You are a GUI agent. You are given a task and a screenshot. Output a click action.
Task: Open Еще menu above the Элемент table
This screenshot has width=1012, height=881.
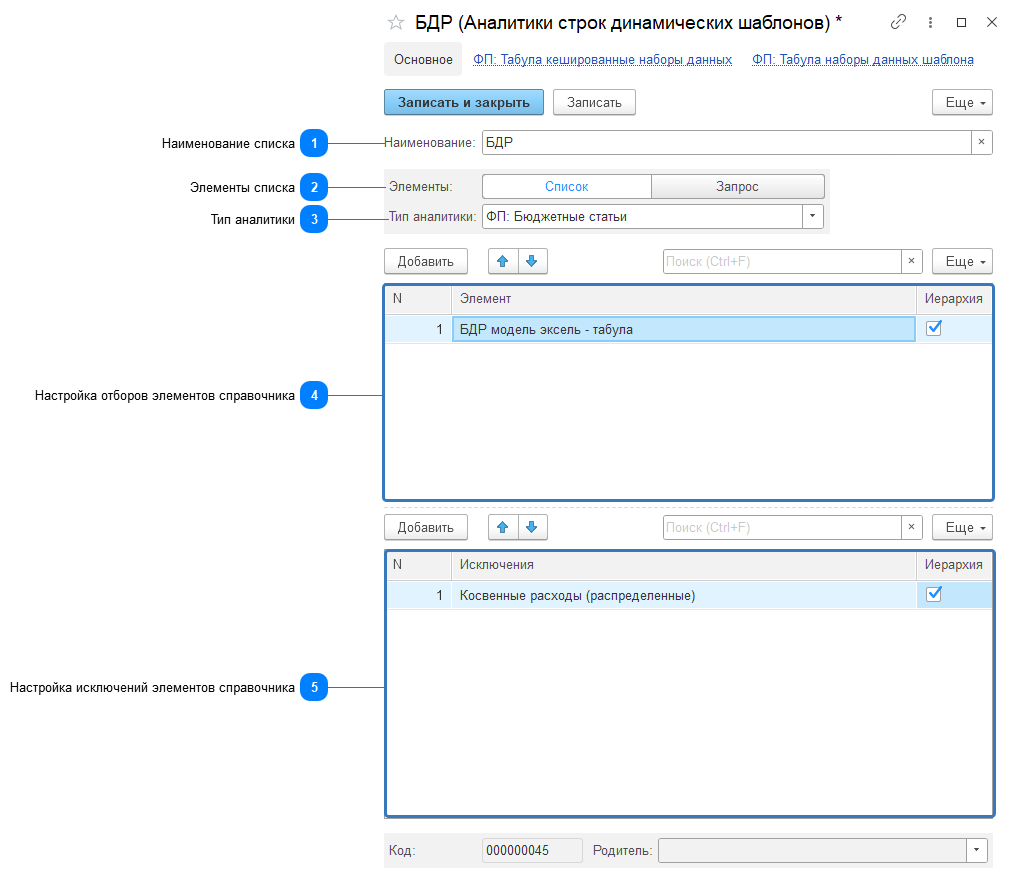(962, 261)
